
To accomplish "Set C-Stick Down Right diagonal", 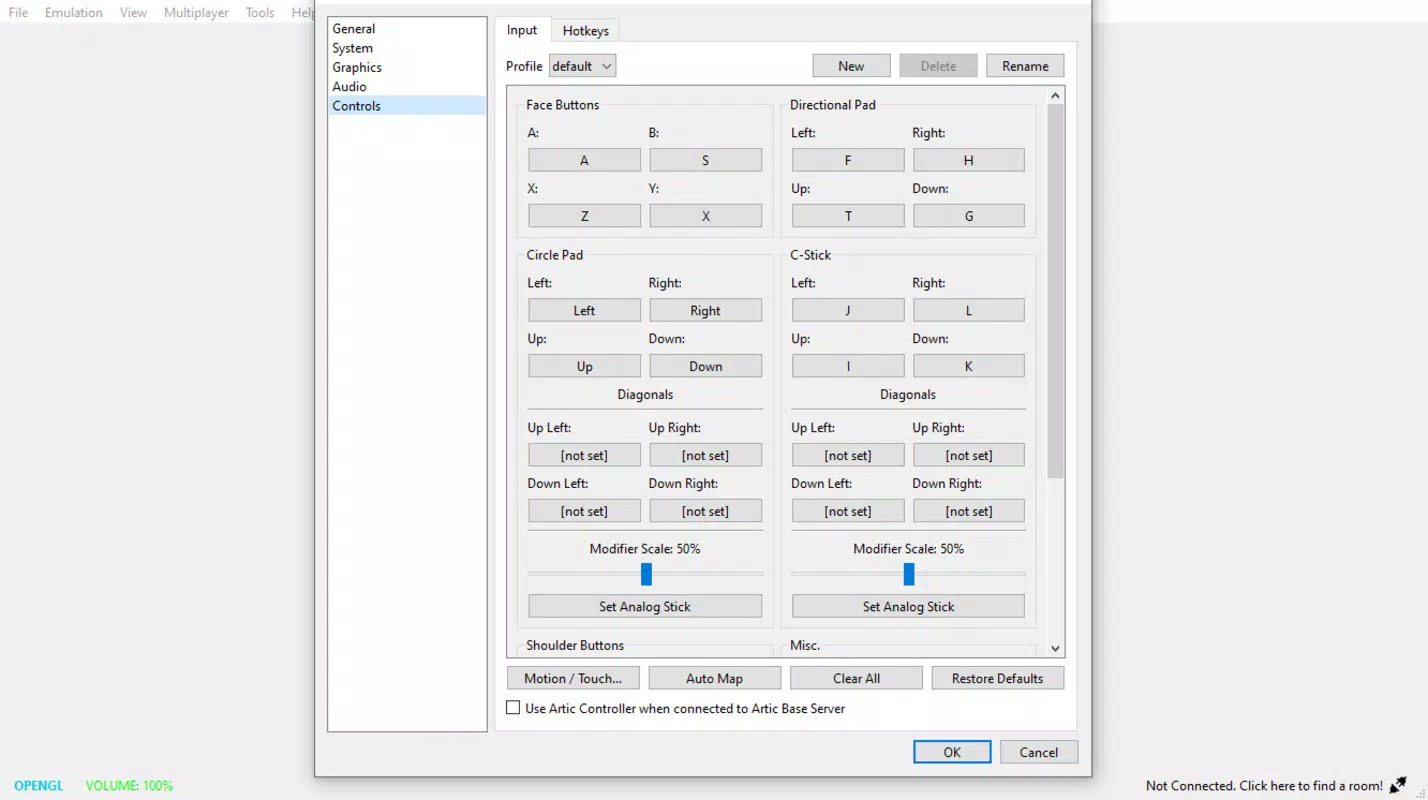I will [x=968, y=511].
